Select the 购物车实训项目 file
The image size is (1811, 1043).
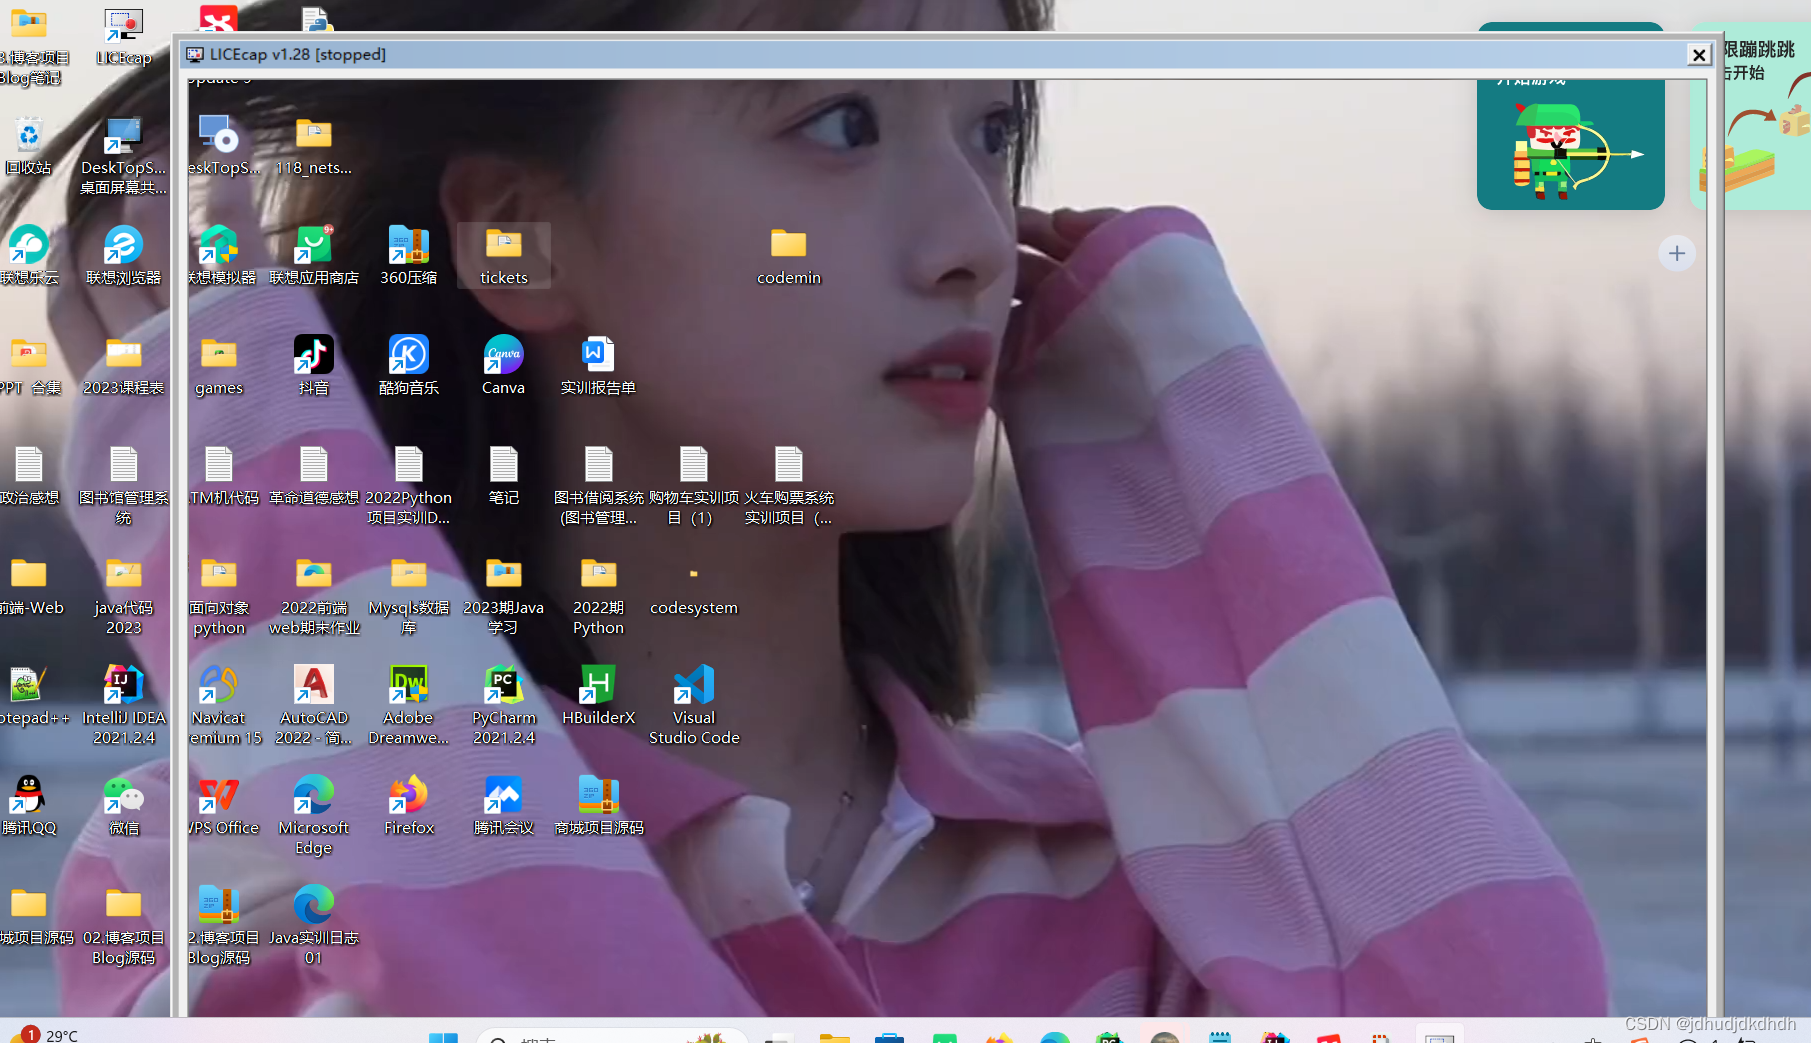(694, 486)
